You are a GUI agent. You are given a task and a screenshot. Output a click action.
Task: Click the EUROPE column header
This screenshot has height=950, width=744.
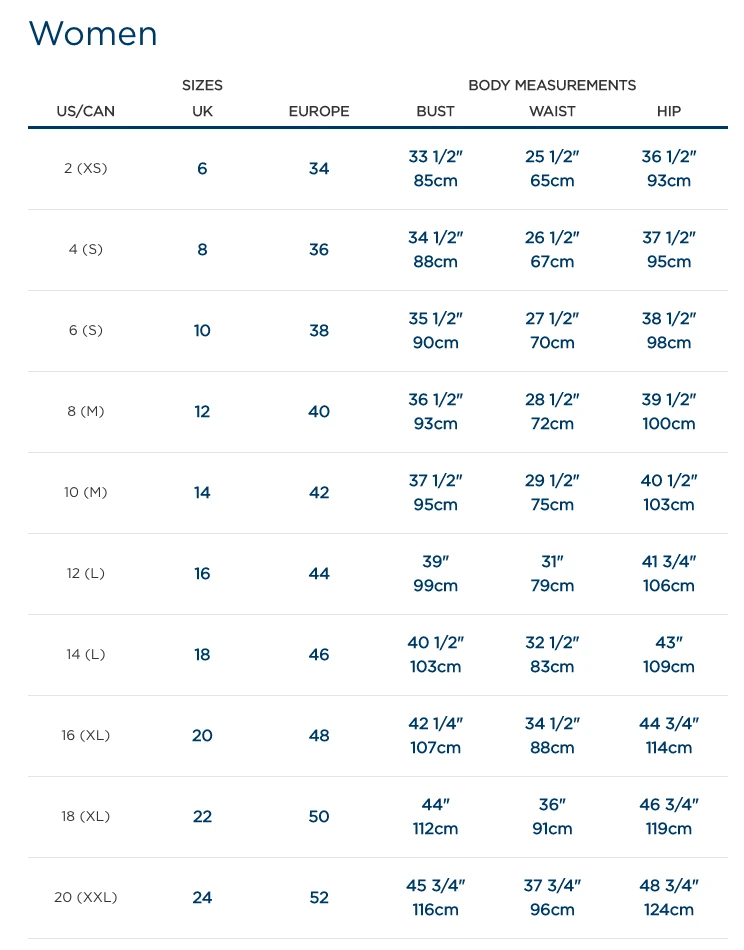(319, 111)
